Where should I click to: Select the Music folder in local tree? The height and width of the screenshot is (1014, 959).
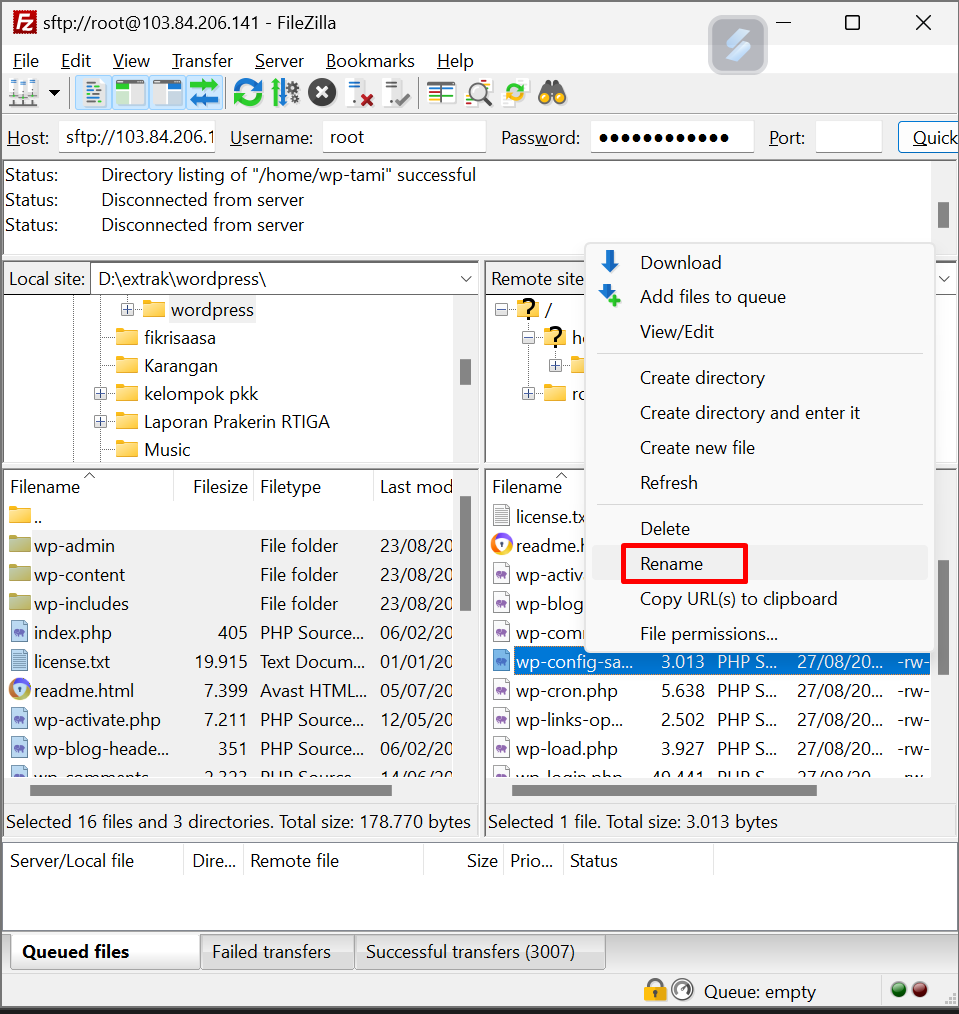tap(167, 449)
